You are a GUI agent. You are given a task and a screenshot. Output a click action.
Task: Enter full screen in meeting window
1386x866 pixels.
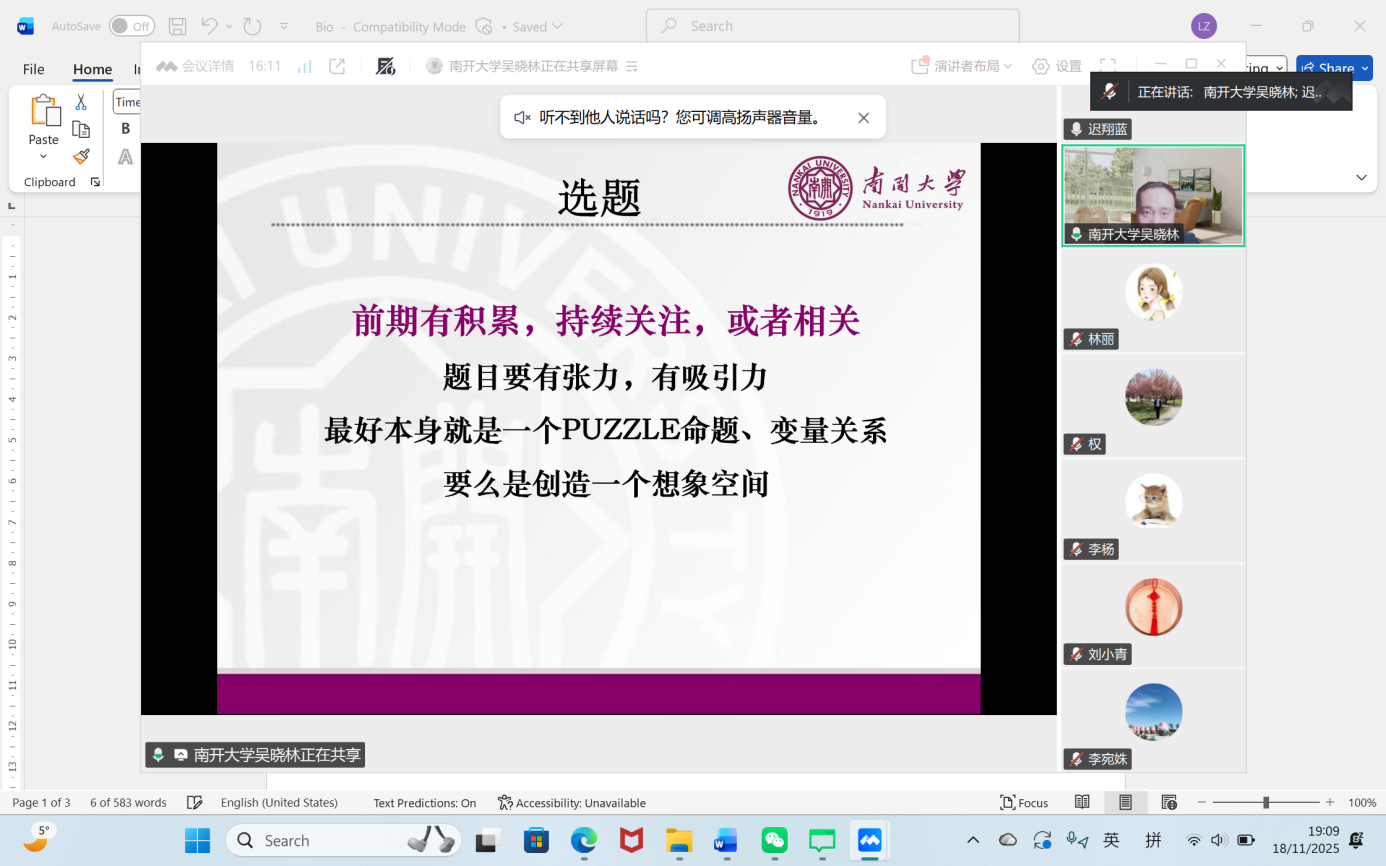[1107, 66]
